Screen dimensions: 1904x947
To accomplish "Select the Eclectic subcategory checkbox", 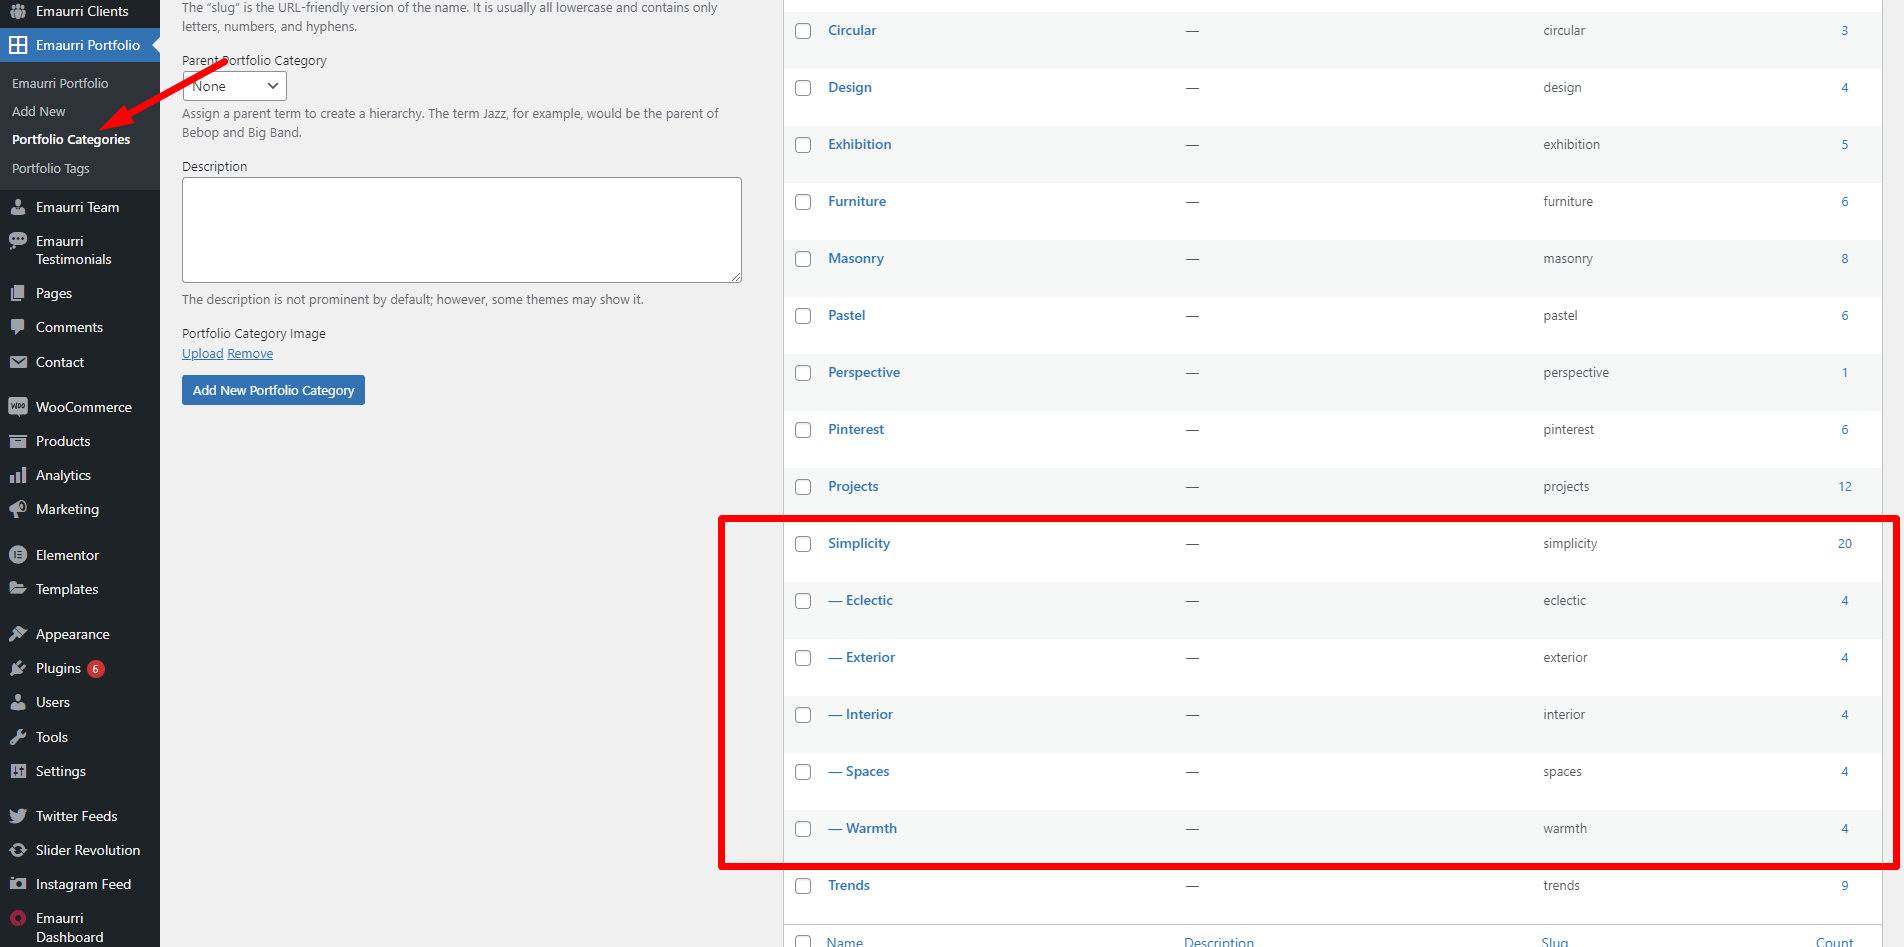I will (x=803, y=601).
